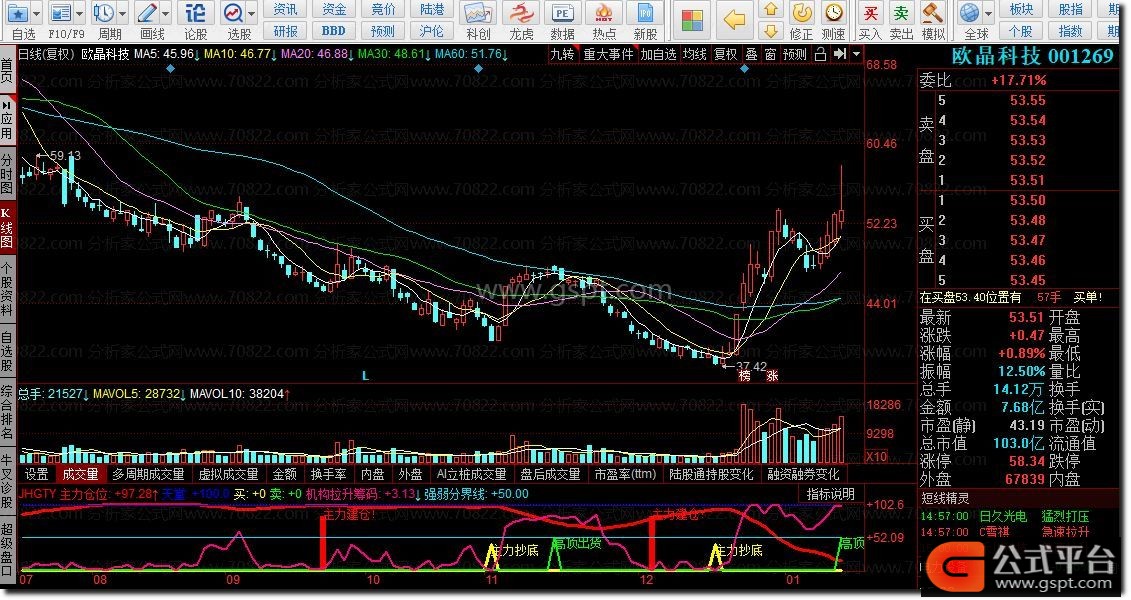Click the 指标说明 indicator description button
1131x600 pixels.
pos(830,494)
